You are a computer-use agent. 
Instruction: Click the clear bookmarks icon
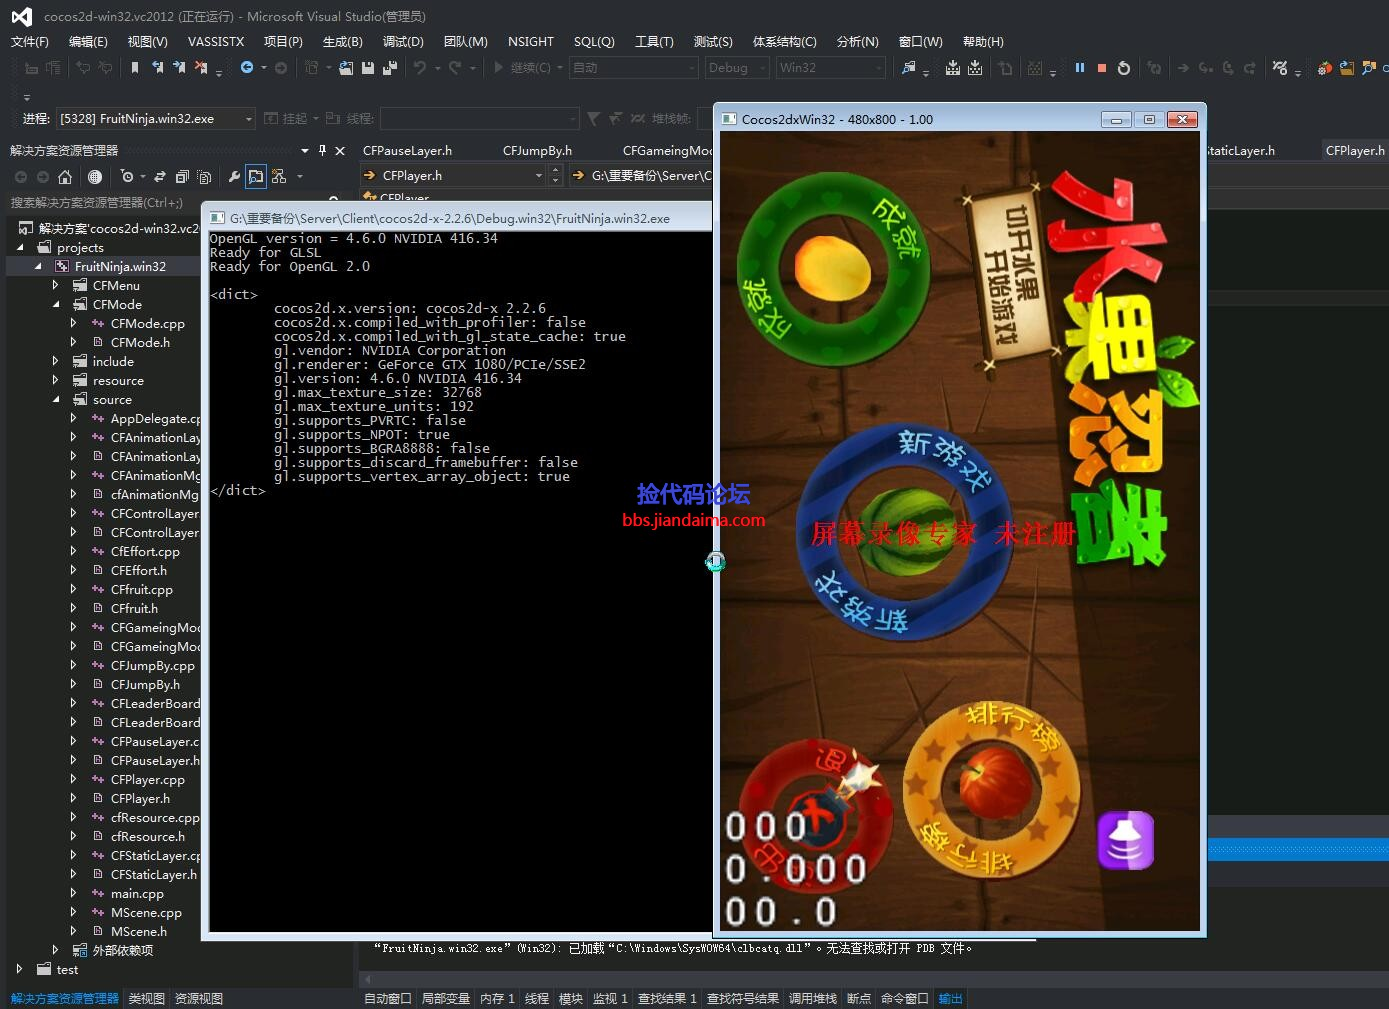pos(201,67)
